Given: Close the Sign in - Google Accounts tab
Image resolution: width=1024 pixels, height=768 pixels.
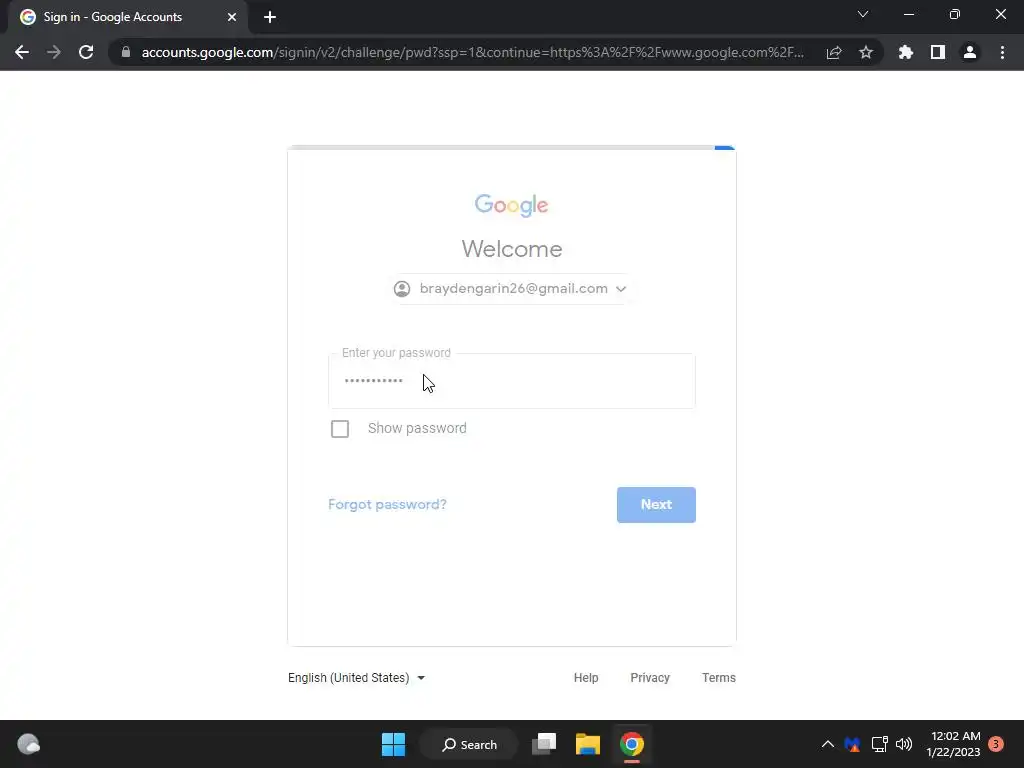Looking at the screenshot, I should [x=232, y=17].
